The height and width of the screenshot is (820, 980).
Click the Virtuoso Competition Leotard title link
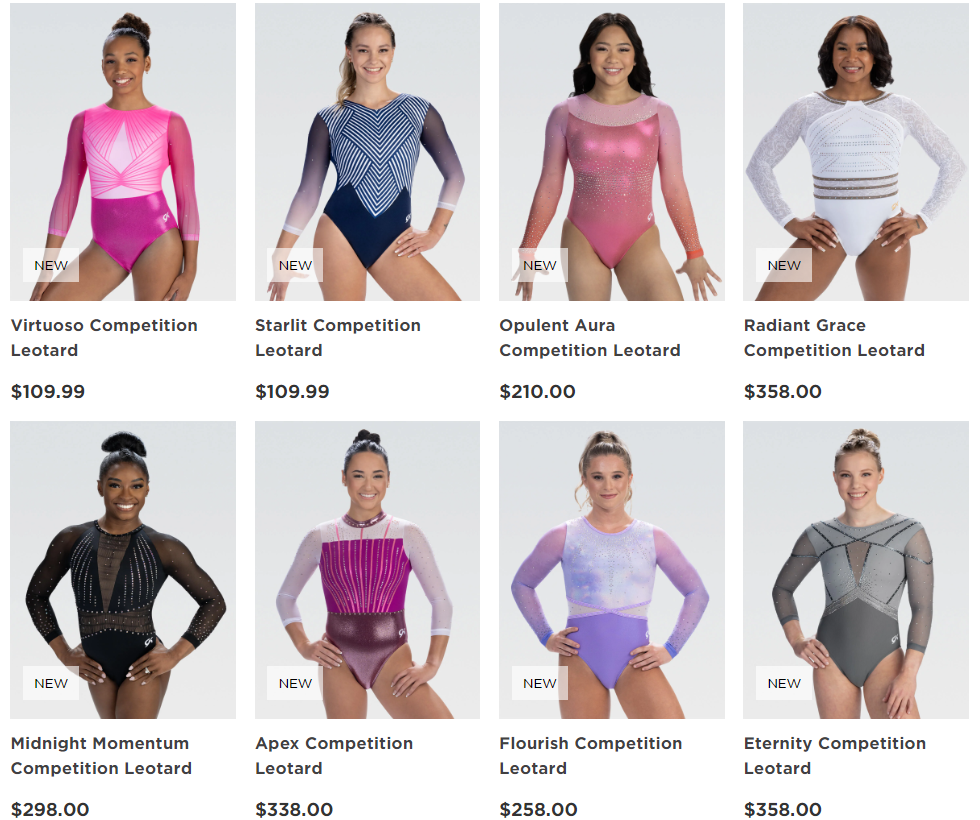click(104, 338)
